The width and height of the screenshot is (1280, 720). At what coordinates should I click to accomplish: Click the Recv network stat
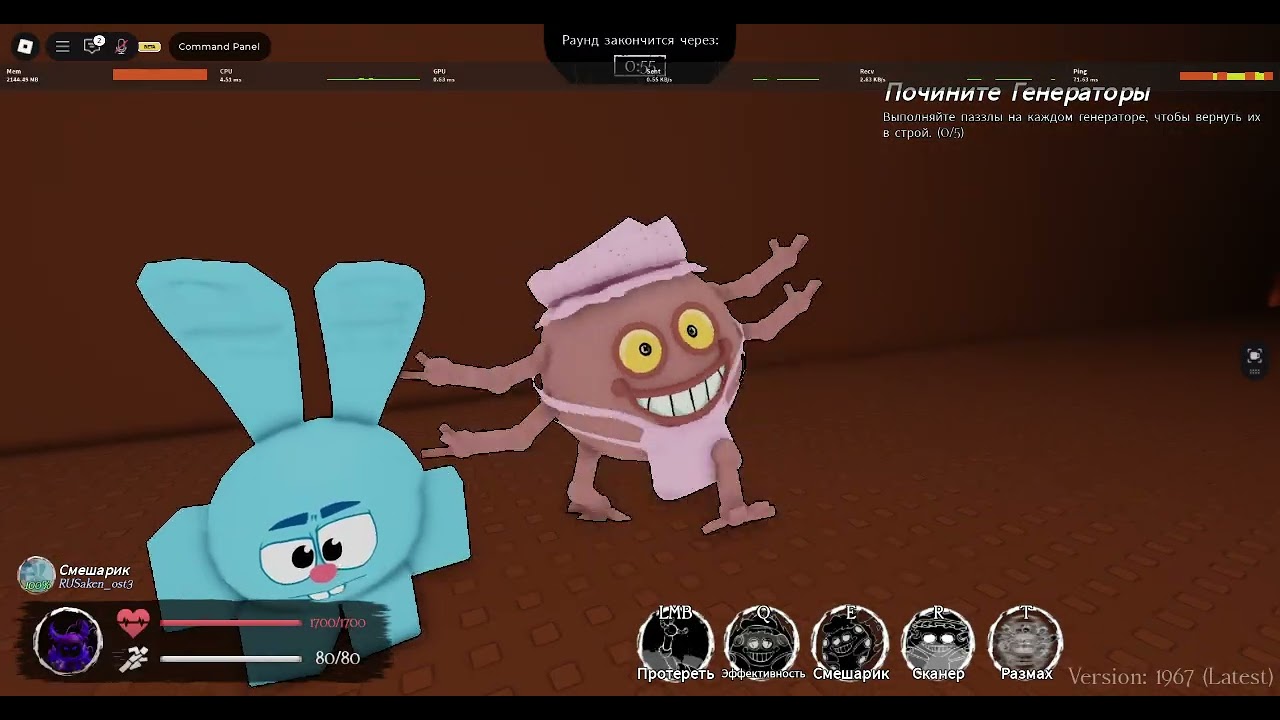click(x=872, y=75)
